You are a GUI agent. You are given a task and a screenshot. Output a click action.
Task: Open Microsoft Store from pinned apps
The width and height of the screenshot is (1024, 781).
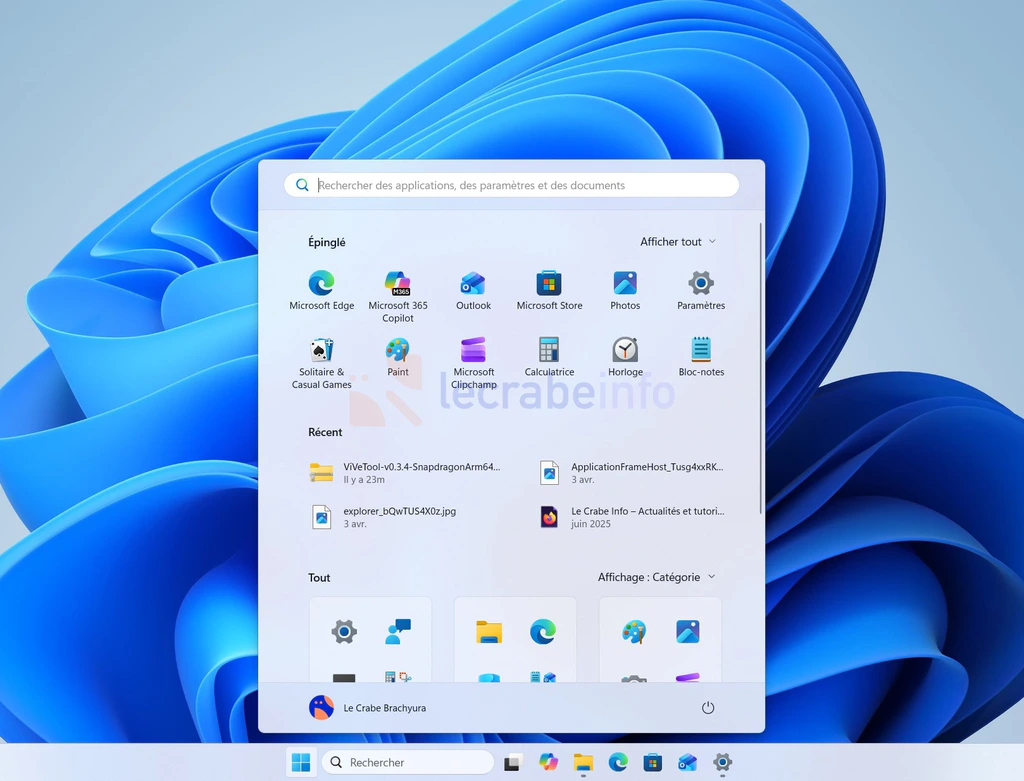(549, 291)
